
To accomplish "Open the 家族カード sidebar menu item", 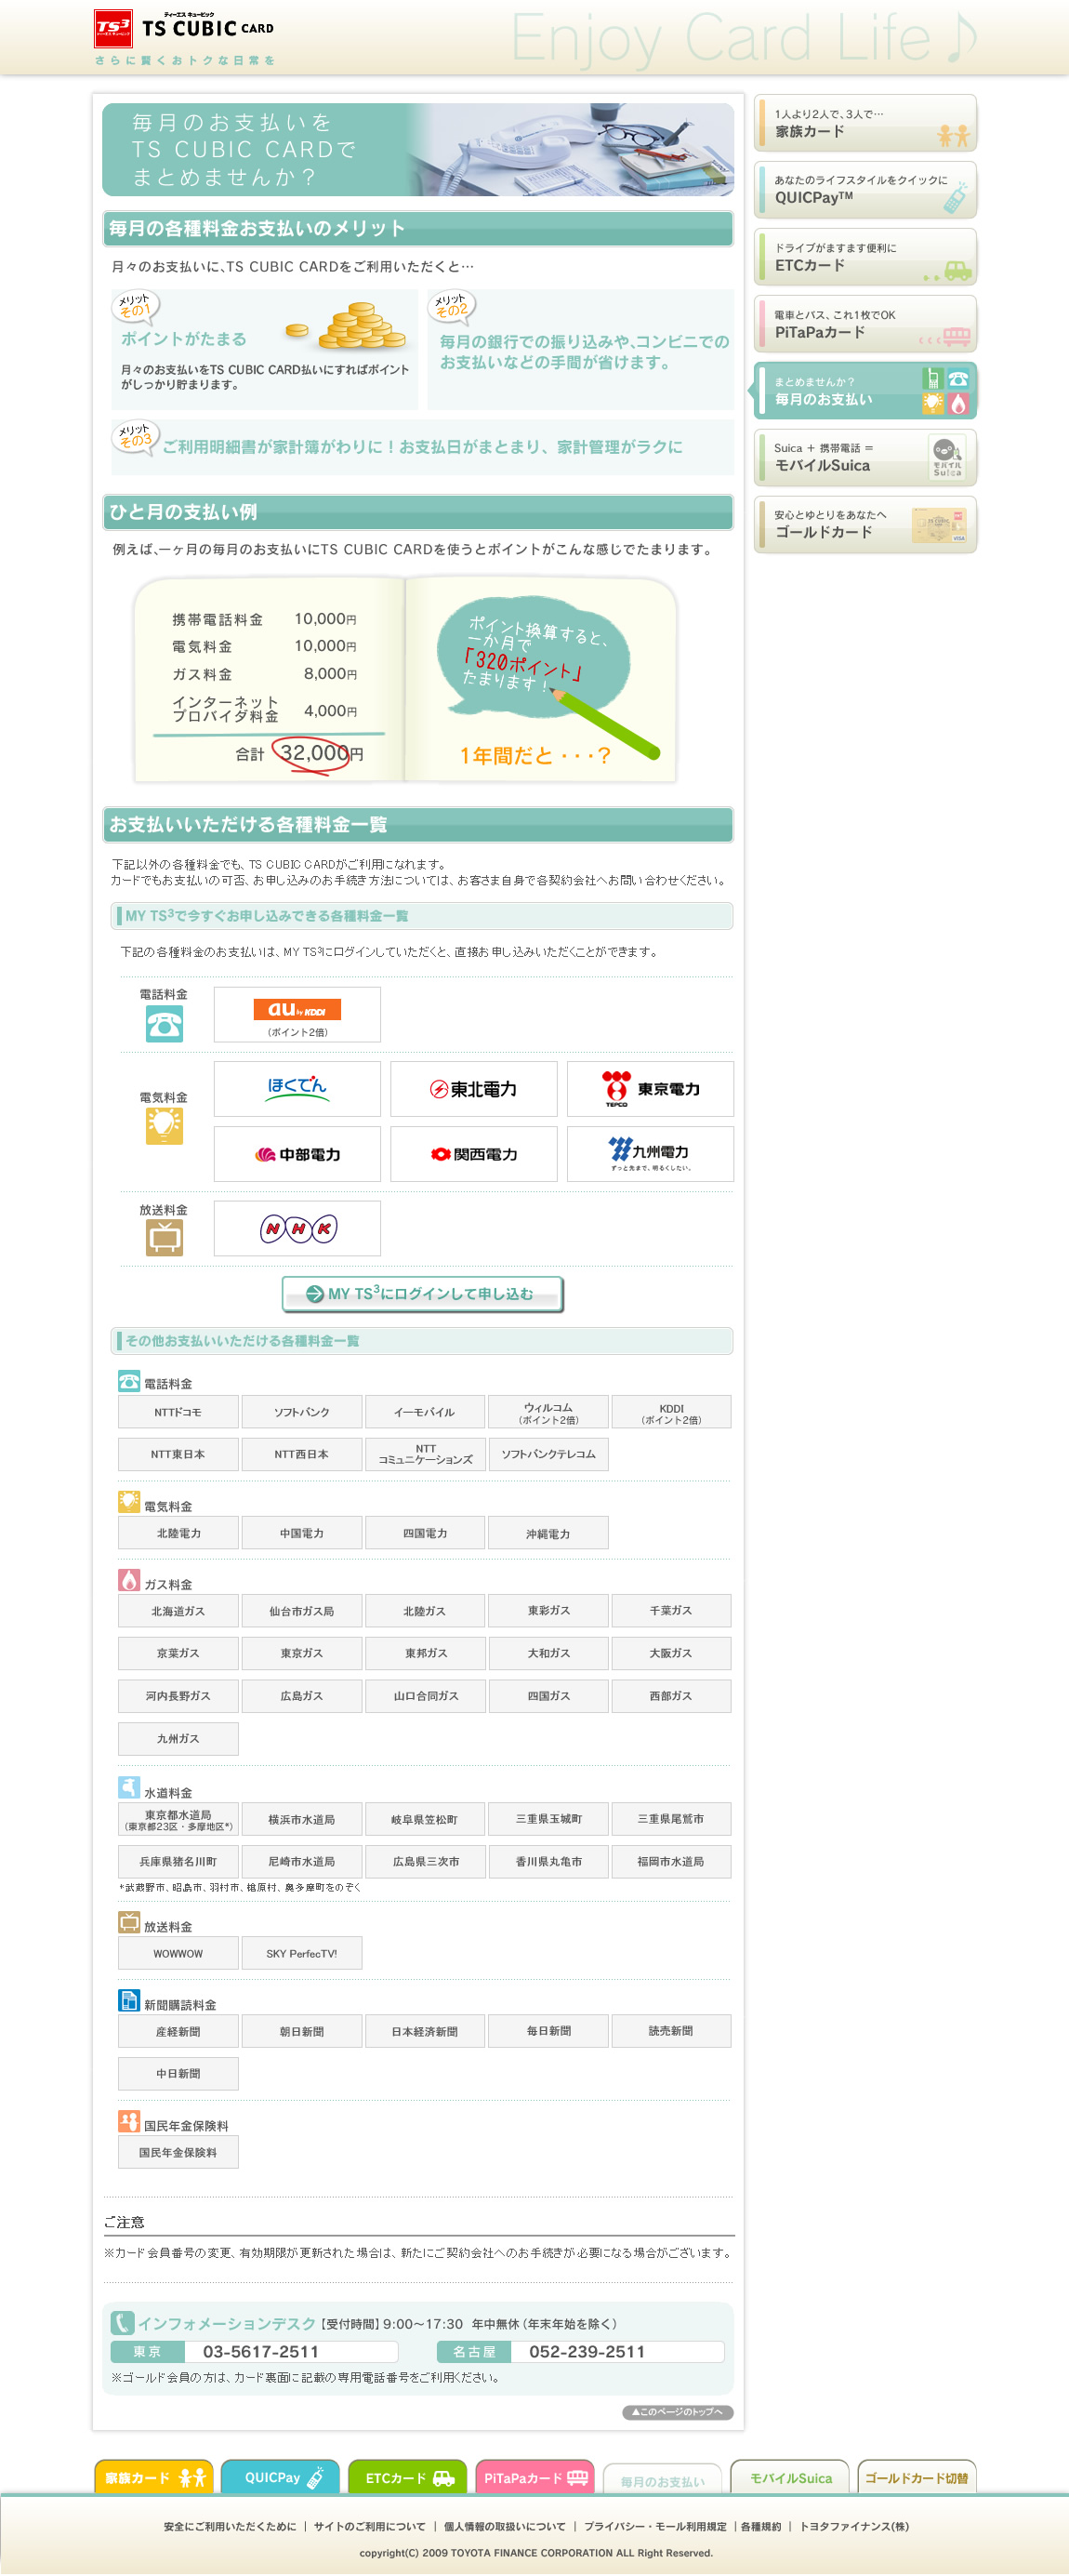I will (x=865, y=124).
